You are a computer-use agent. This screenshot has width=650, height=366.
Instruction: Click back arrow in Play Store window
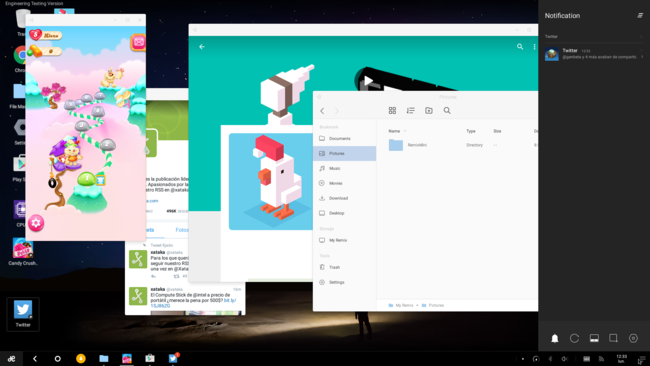click(202, 47)
